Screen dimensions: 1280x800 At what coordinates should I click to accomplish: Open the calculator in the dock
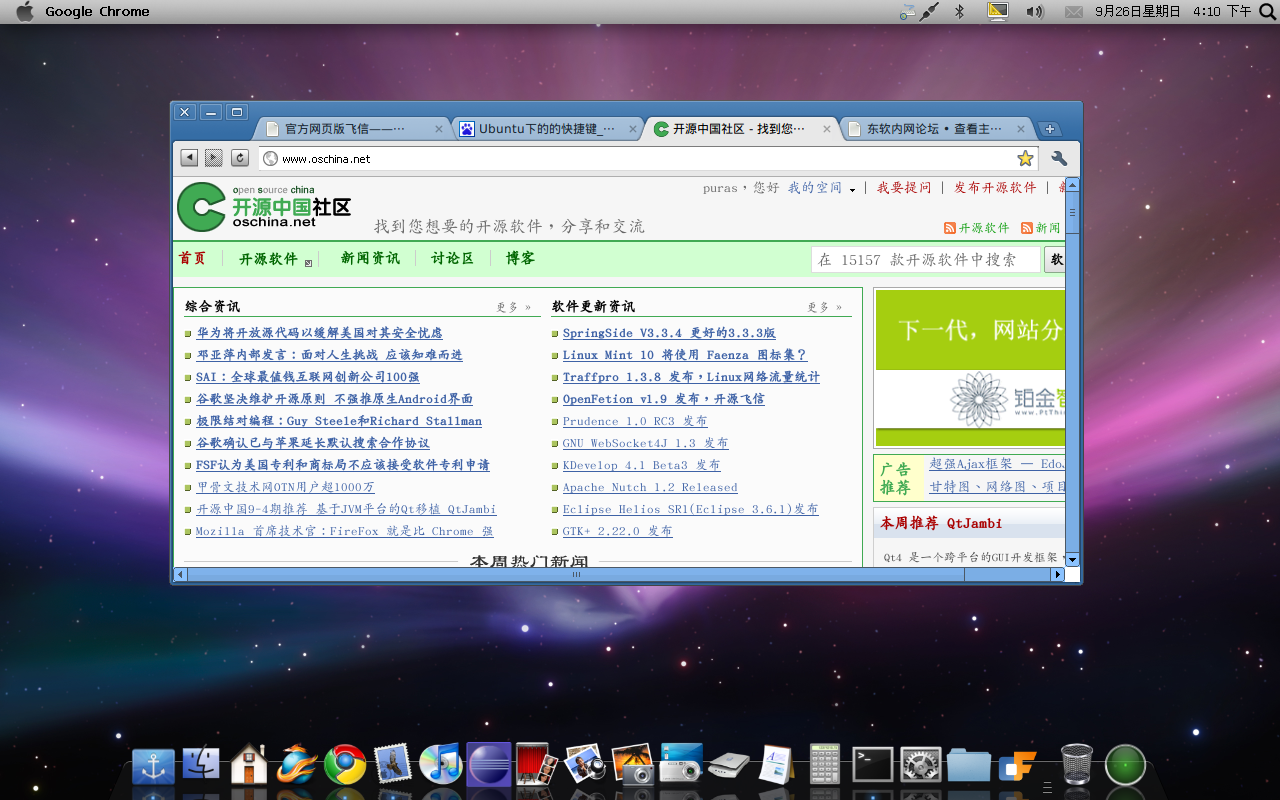(x=825, y=764)
